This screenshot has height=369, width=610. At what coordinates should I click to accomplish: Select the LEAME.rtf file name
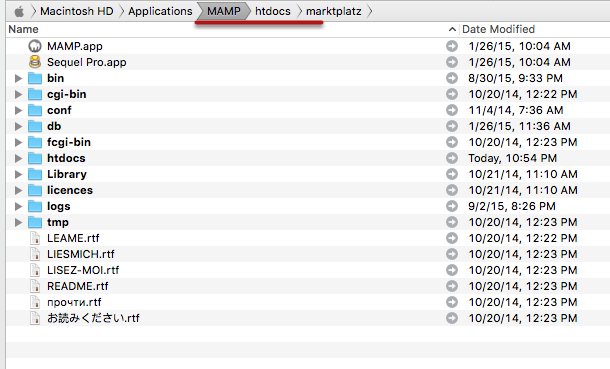tap(73, 238)
